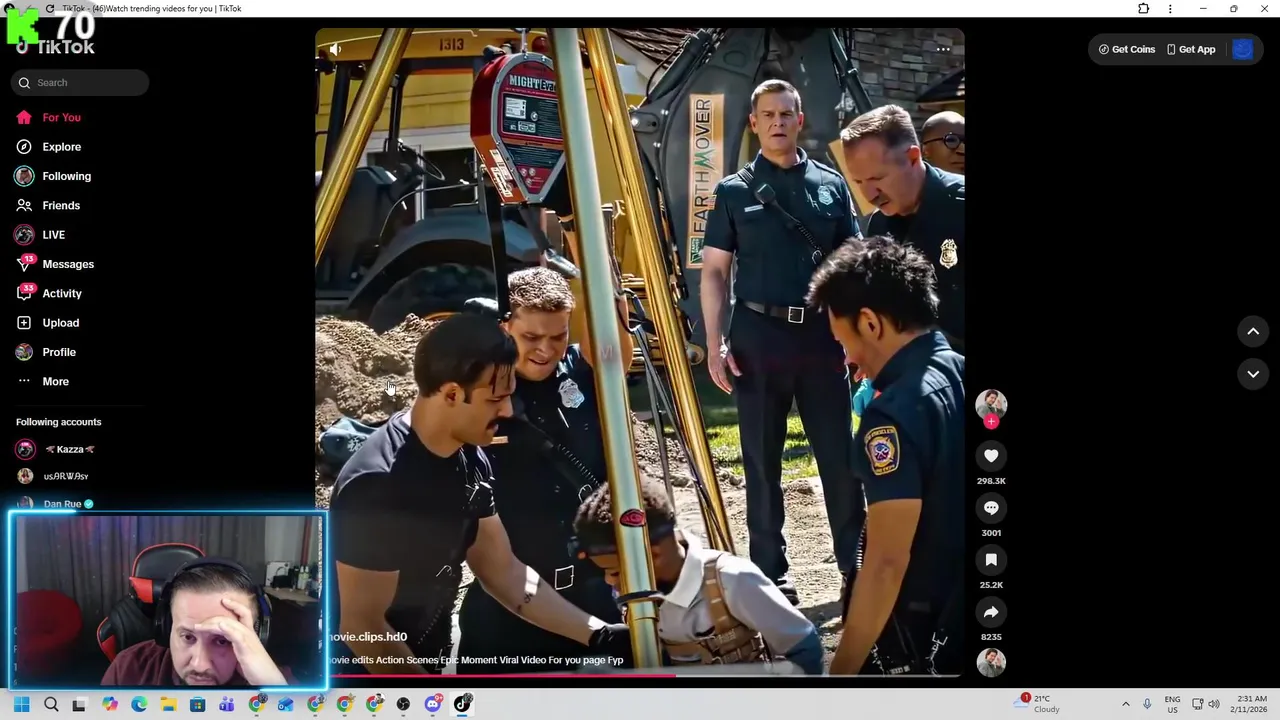Viewport: 1280px width, 720px height.
Task: Follow creator with red plus badge
Action: pyautogui.click(x=991, y=422)
